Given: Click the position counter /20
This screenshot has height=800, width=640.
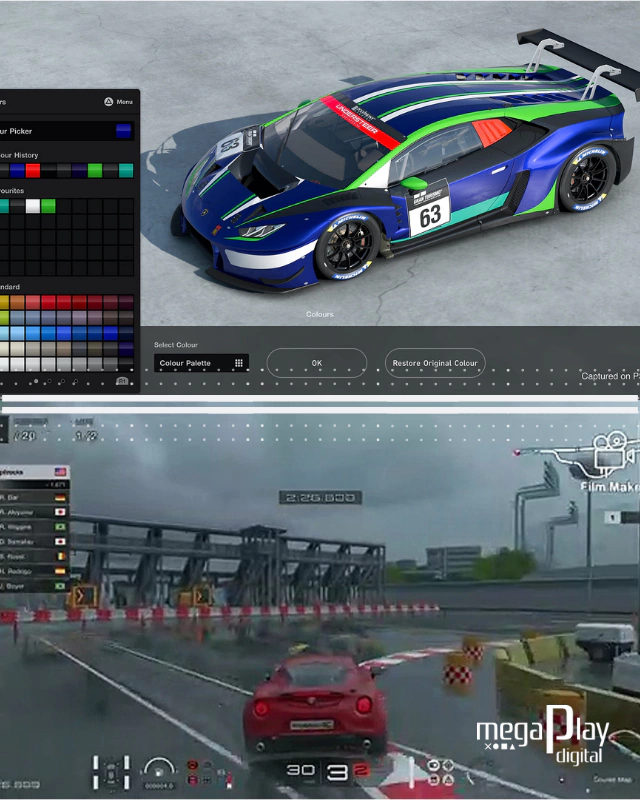Looking at the screenshot, I should 24,436.
